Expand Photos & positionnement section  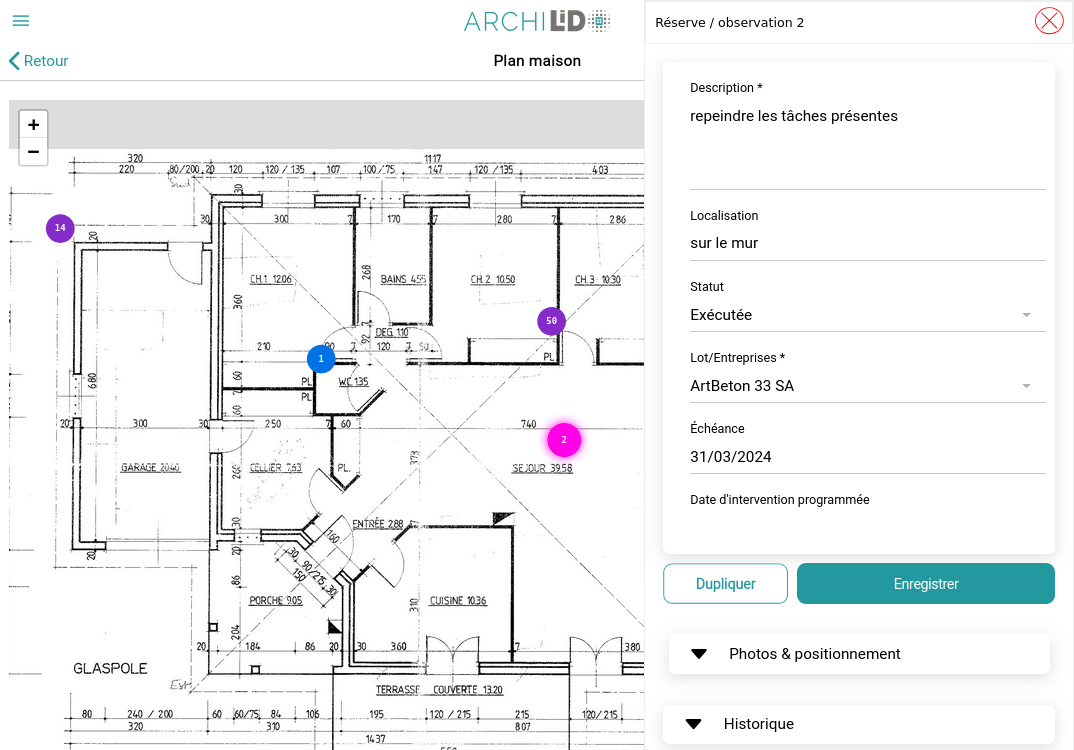859,654
